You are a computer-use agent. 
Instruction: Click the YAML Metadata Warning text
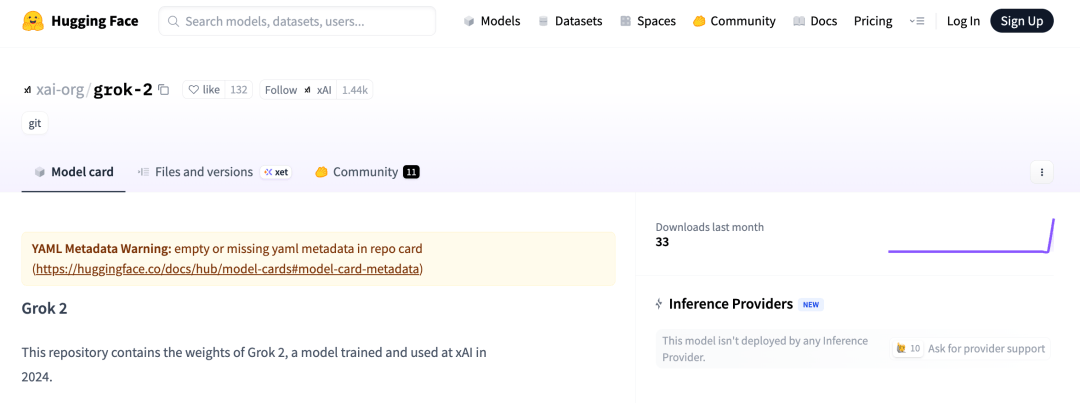point(101,248)
